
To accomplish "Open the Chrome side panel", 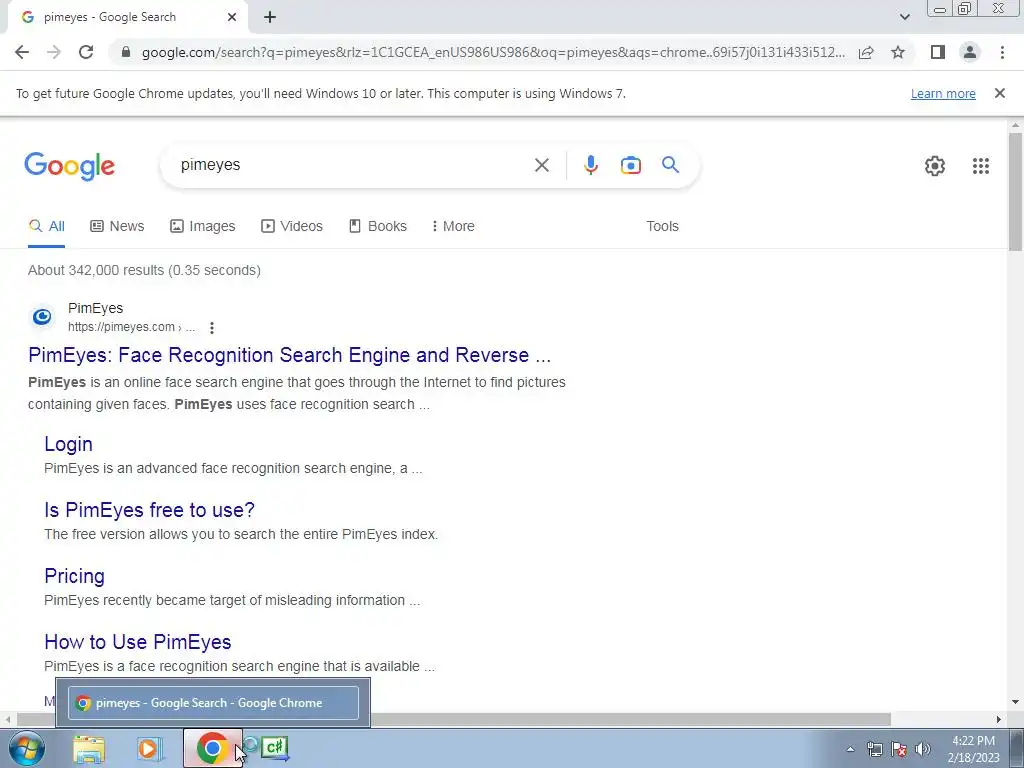I will 938,52.
